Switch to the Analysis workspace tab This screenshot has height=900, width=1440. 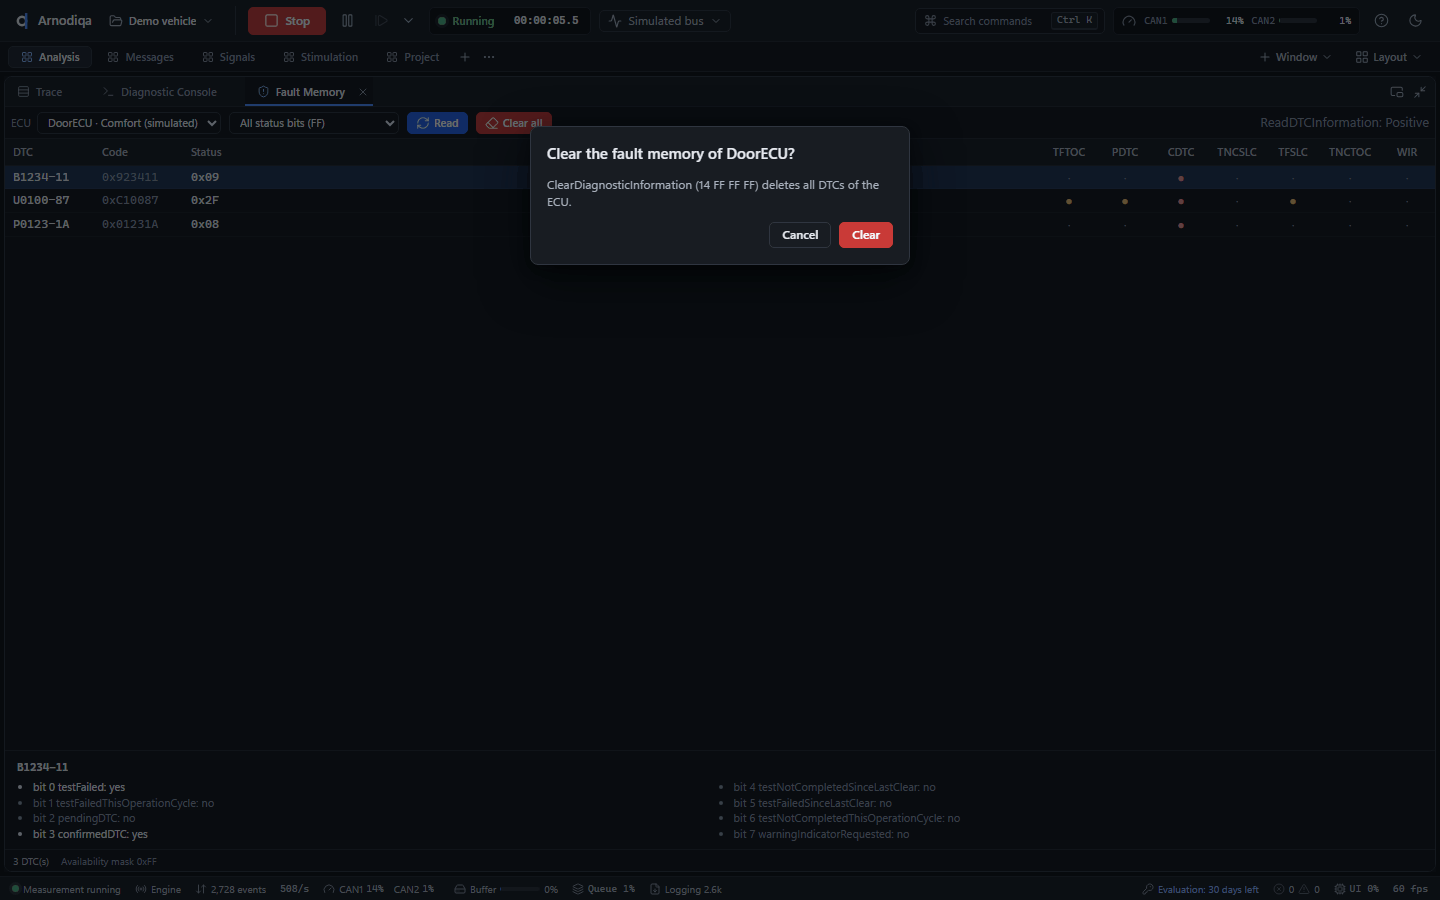tap(50, 57)
